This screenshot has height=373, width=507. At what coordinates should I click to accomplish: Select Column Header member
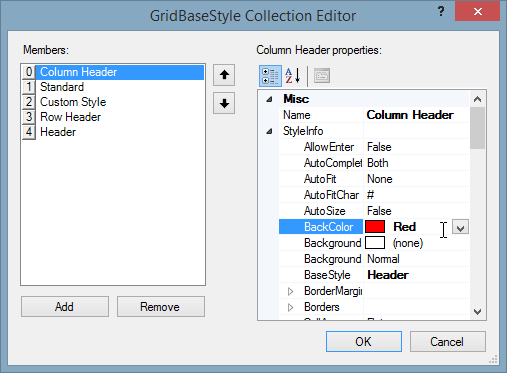pyautogui.click(x=120, y=72)
